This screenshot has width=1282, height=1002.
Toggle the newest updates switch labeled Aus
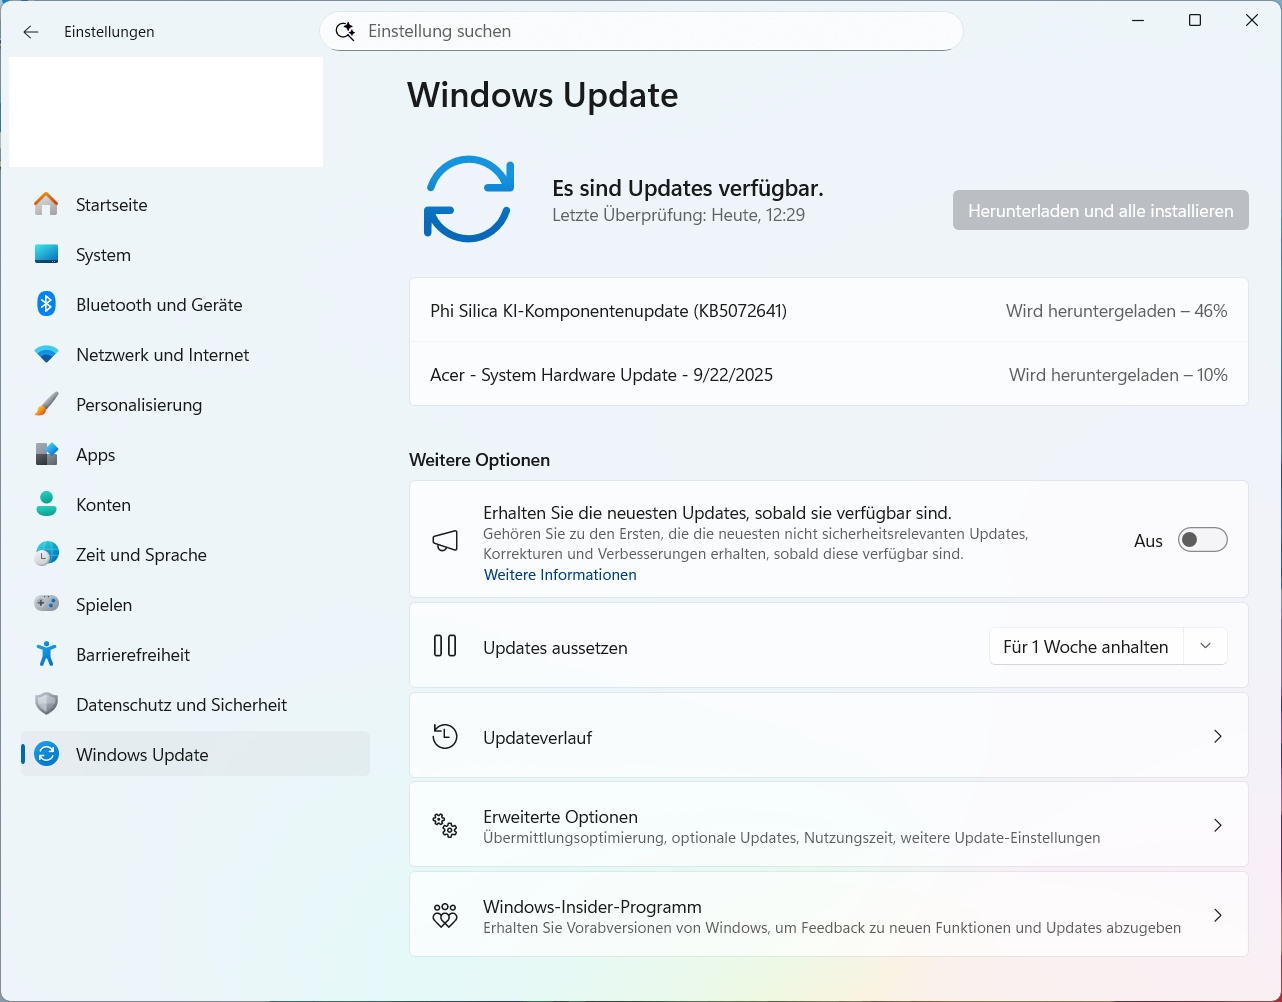(x=1202, y=540)
